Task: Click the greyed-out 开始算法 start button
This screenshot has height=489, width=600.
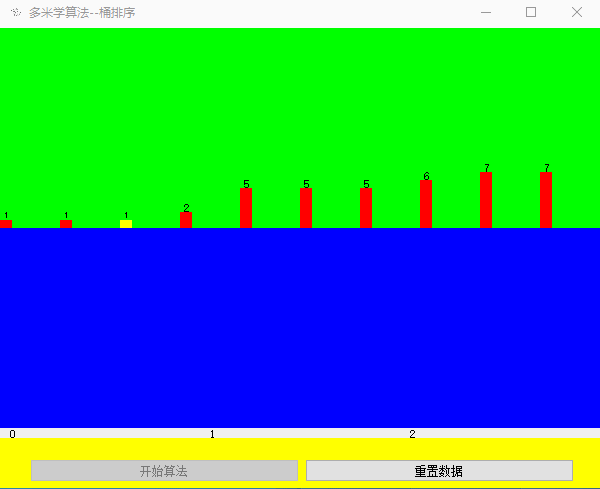Action: [164, 470]
